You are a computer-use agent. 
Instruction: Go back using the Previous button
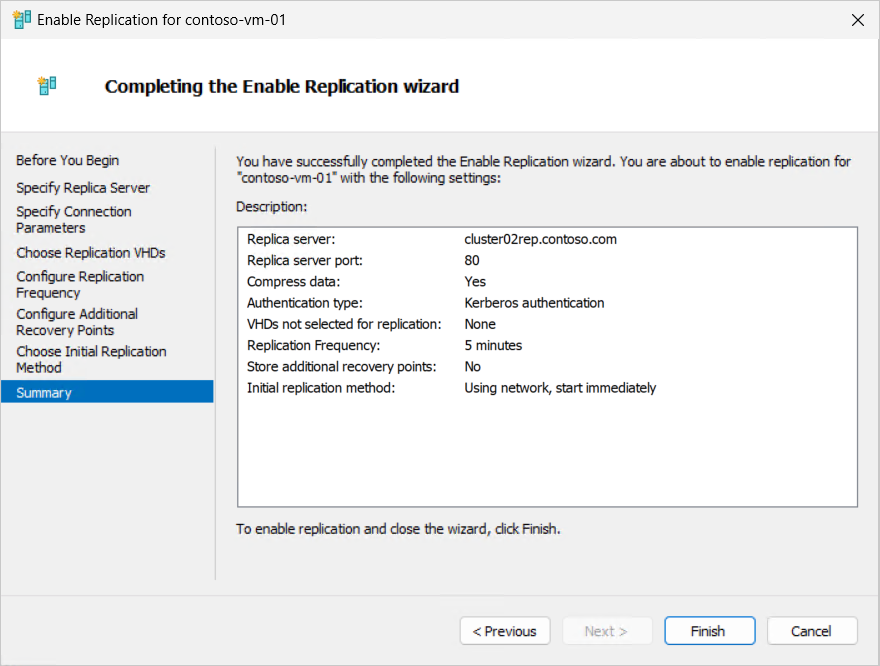(505, 631)
